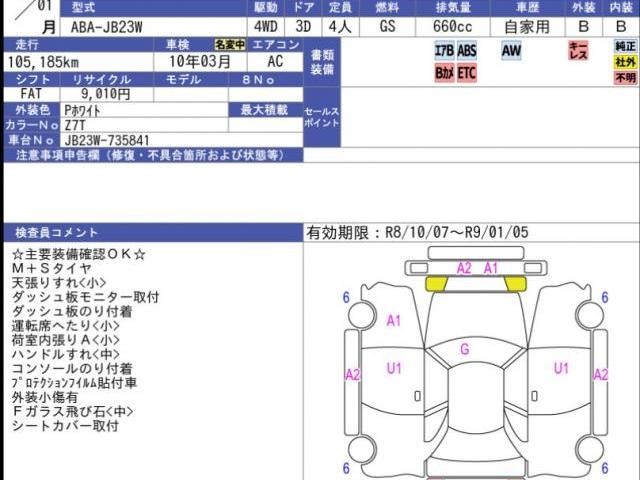Click the recycle fee 9,010円
640x480 pixels.
(x=105, y=94)
